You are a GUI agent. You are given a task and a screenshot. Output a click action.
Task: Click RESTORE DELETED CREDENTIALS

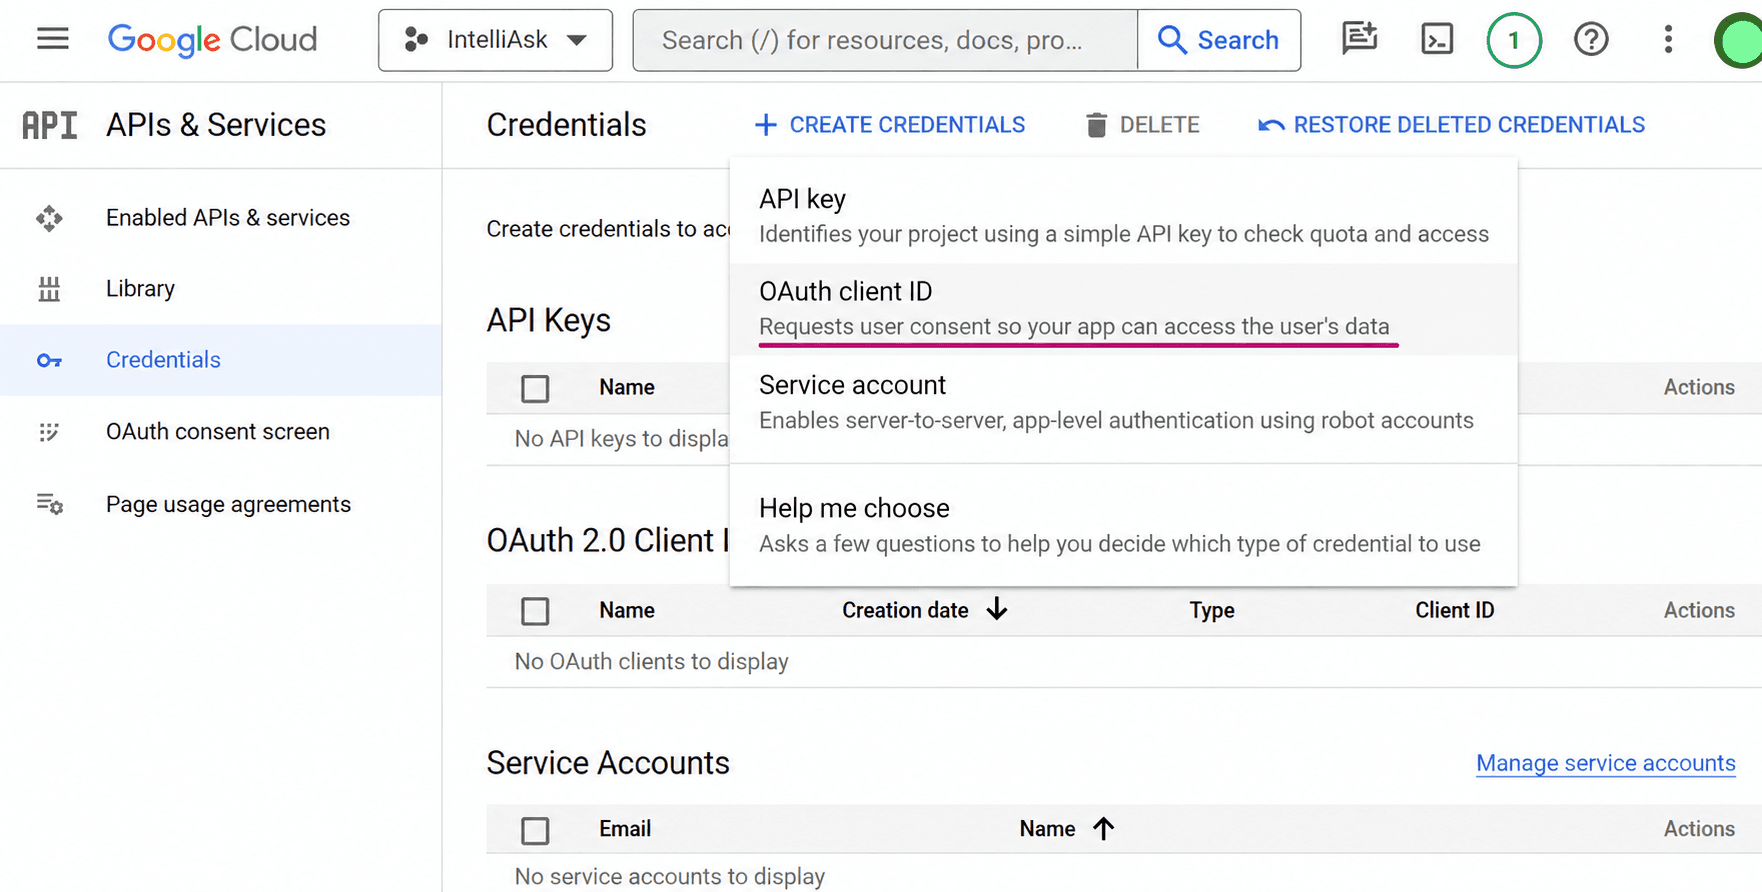click(1451, 125)
